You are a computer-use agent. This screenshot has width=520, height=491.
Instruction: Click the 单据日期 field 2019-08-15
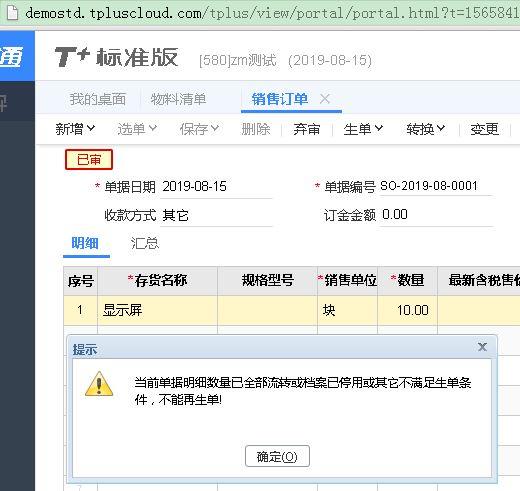pos(216,187)
